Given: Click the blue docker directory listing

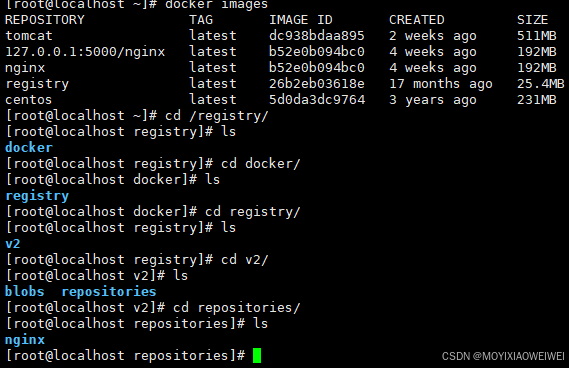Looking at the screenshot, I should tap(29, 147).
